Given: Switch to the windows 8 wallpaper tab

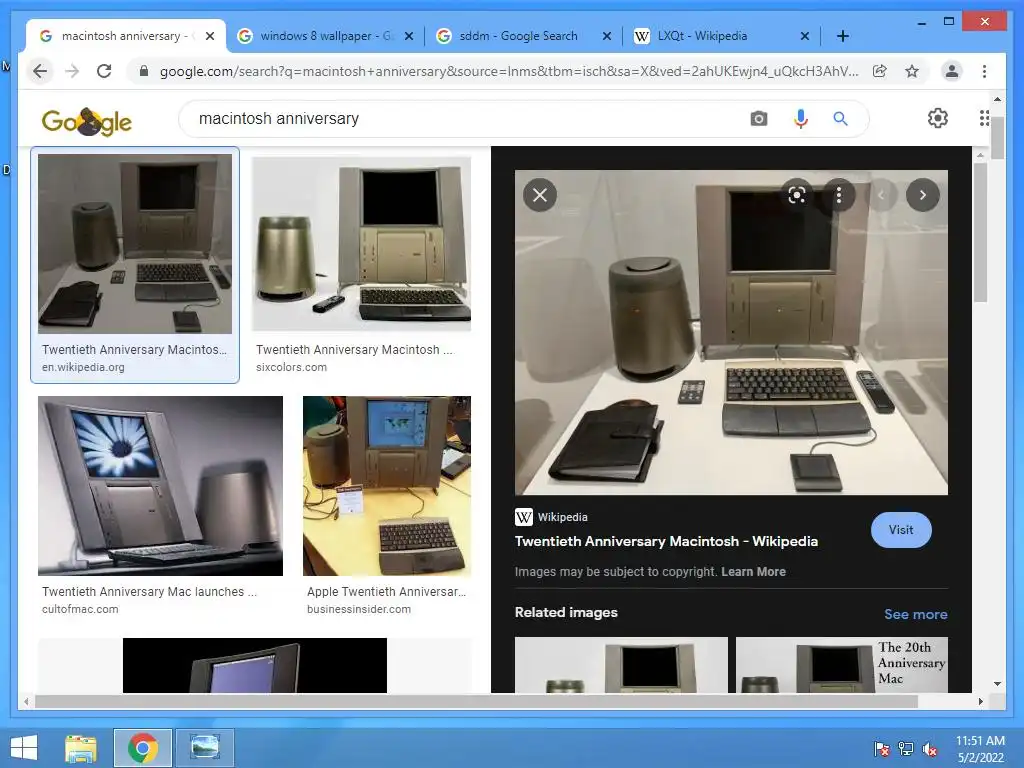Looking at the screenshot, I should point(325,36).
